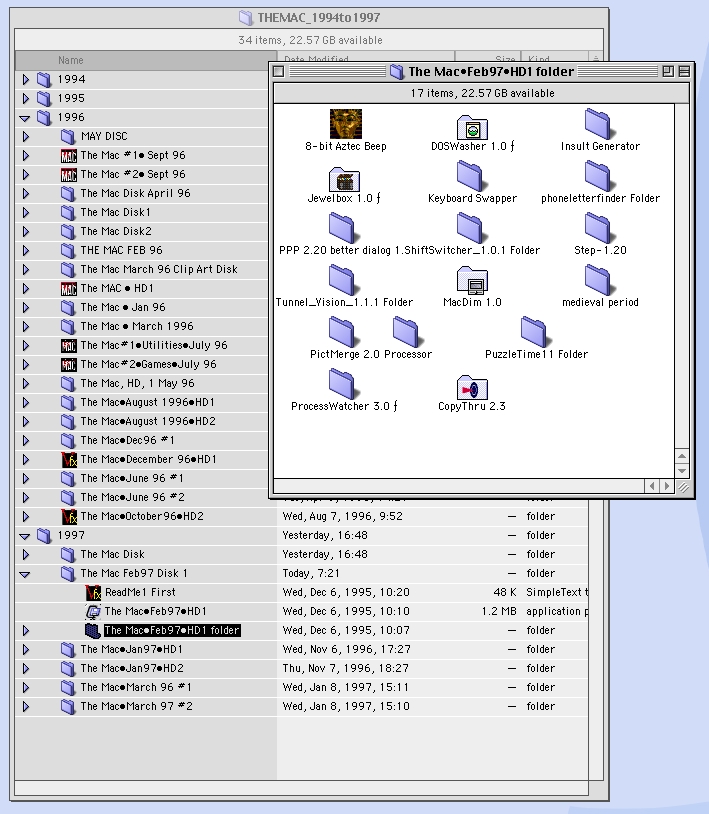709x814 pixels.
Task: Open the Step-1.20 folder
Action: [598, 227]
